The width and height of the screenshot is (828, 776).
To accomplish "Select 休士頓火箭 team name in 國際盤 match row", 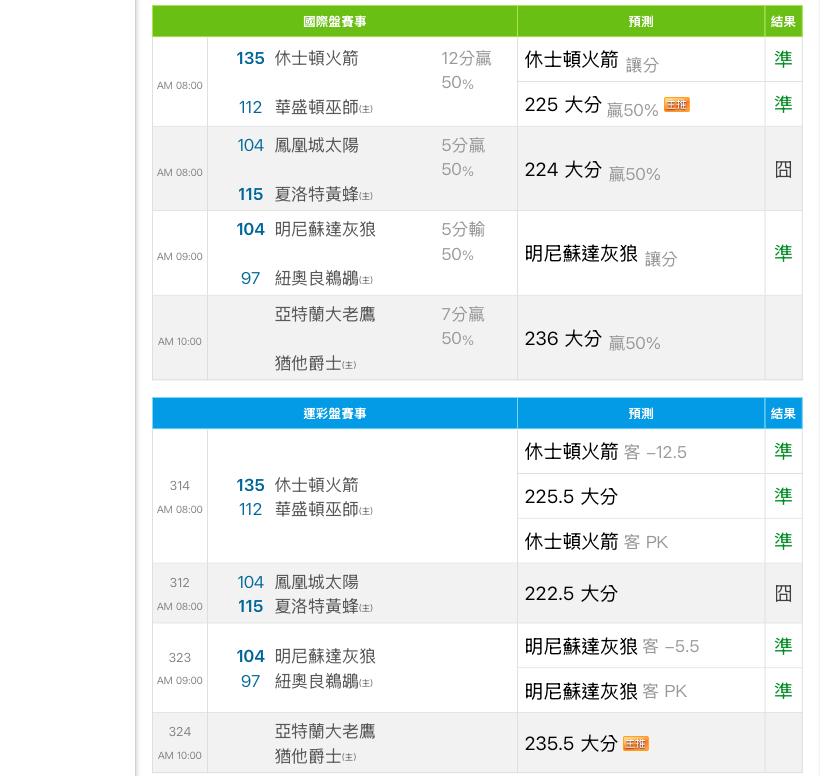I will (x=316, y=58).
